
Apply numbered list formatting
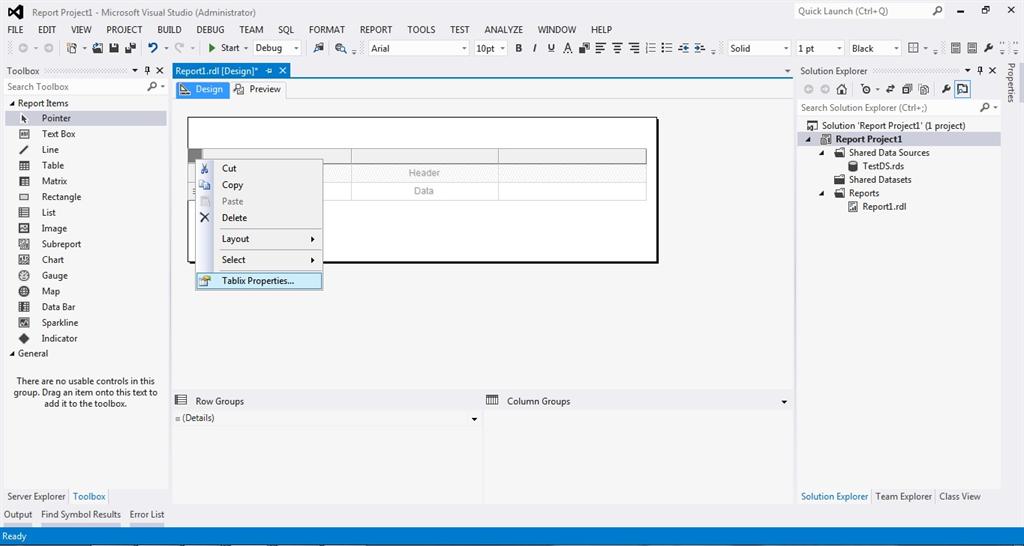click(650, 48)
